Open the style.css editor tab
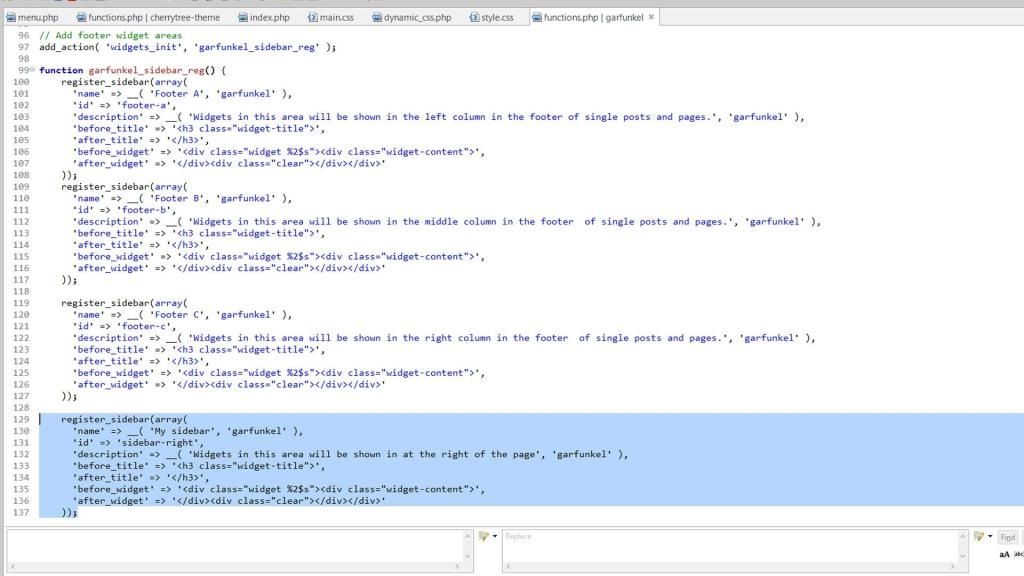This screenshot has width=1024, height=576. click(496, 17)
